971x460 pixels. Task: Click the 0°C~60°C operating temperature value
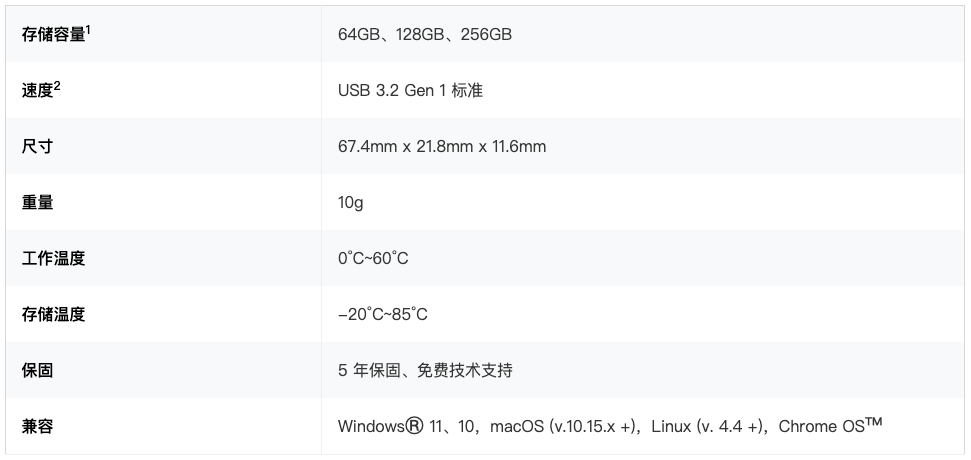click(373, 258)
